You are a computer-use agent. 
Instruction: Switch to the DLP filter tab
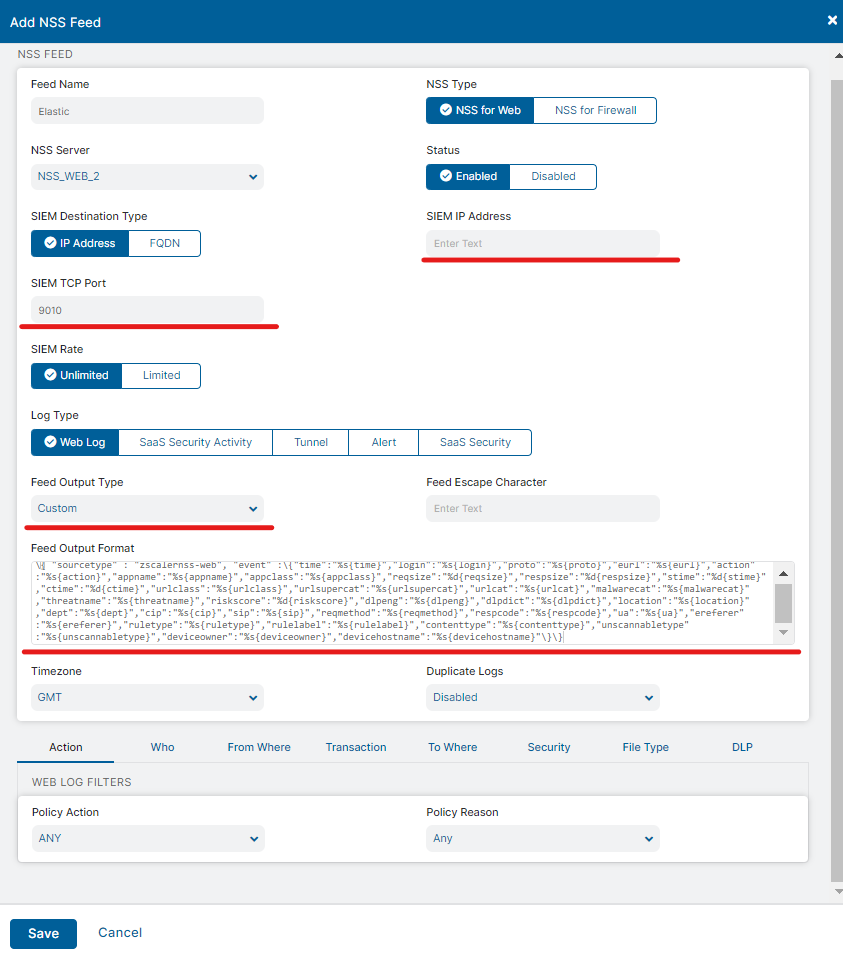[x=740, y=747]
